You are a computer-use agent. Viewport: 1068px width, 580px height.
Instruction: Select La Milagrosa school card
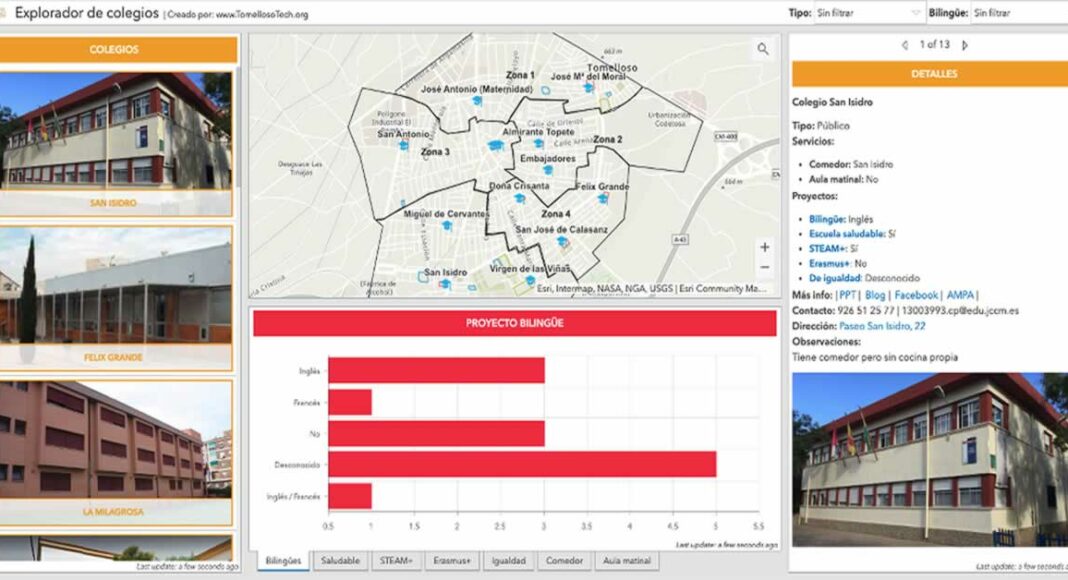click(118, 446)
